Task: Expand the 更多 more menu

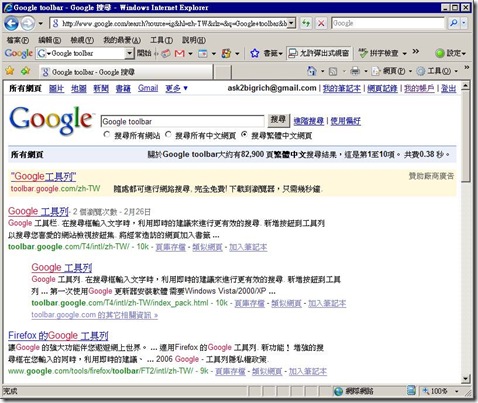Action: coord(177,88)
